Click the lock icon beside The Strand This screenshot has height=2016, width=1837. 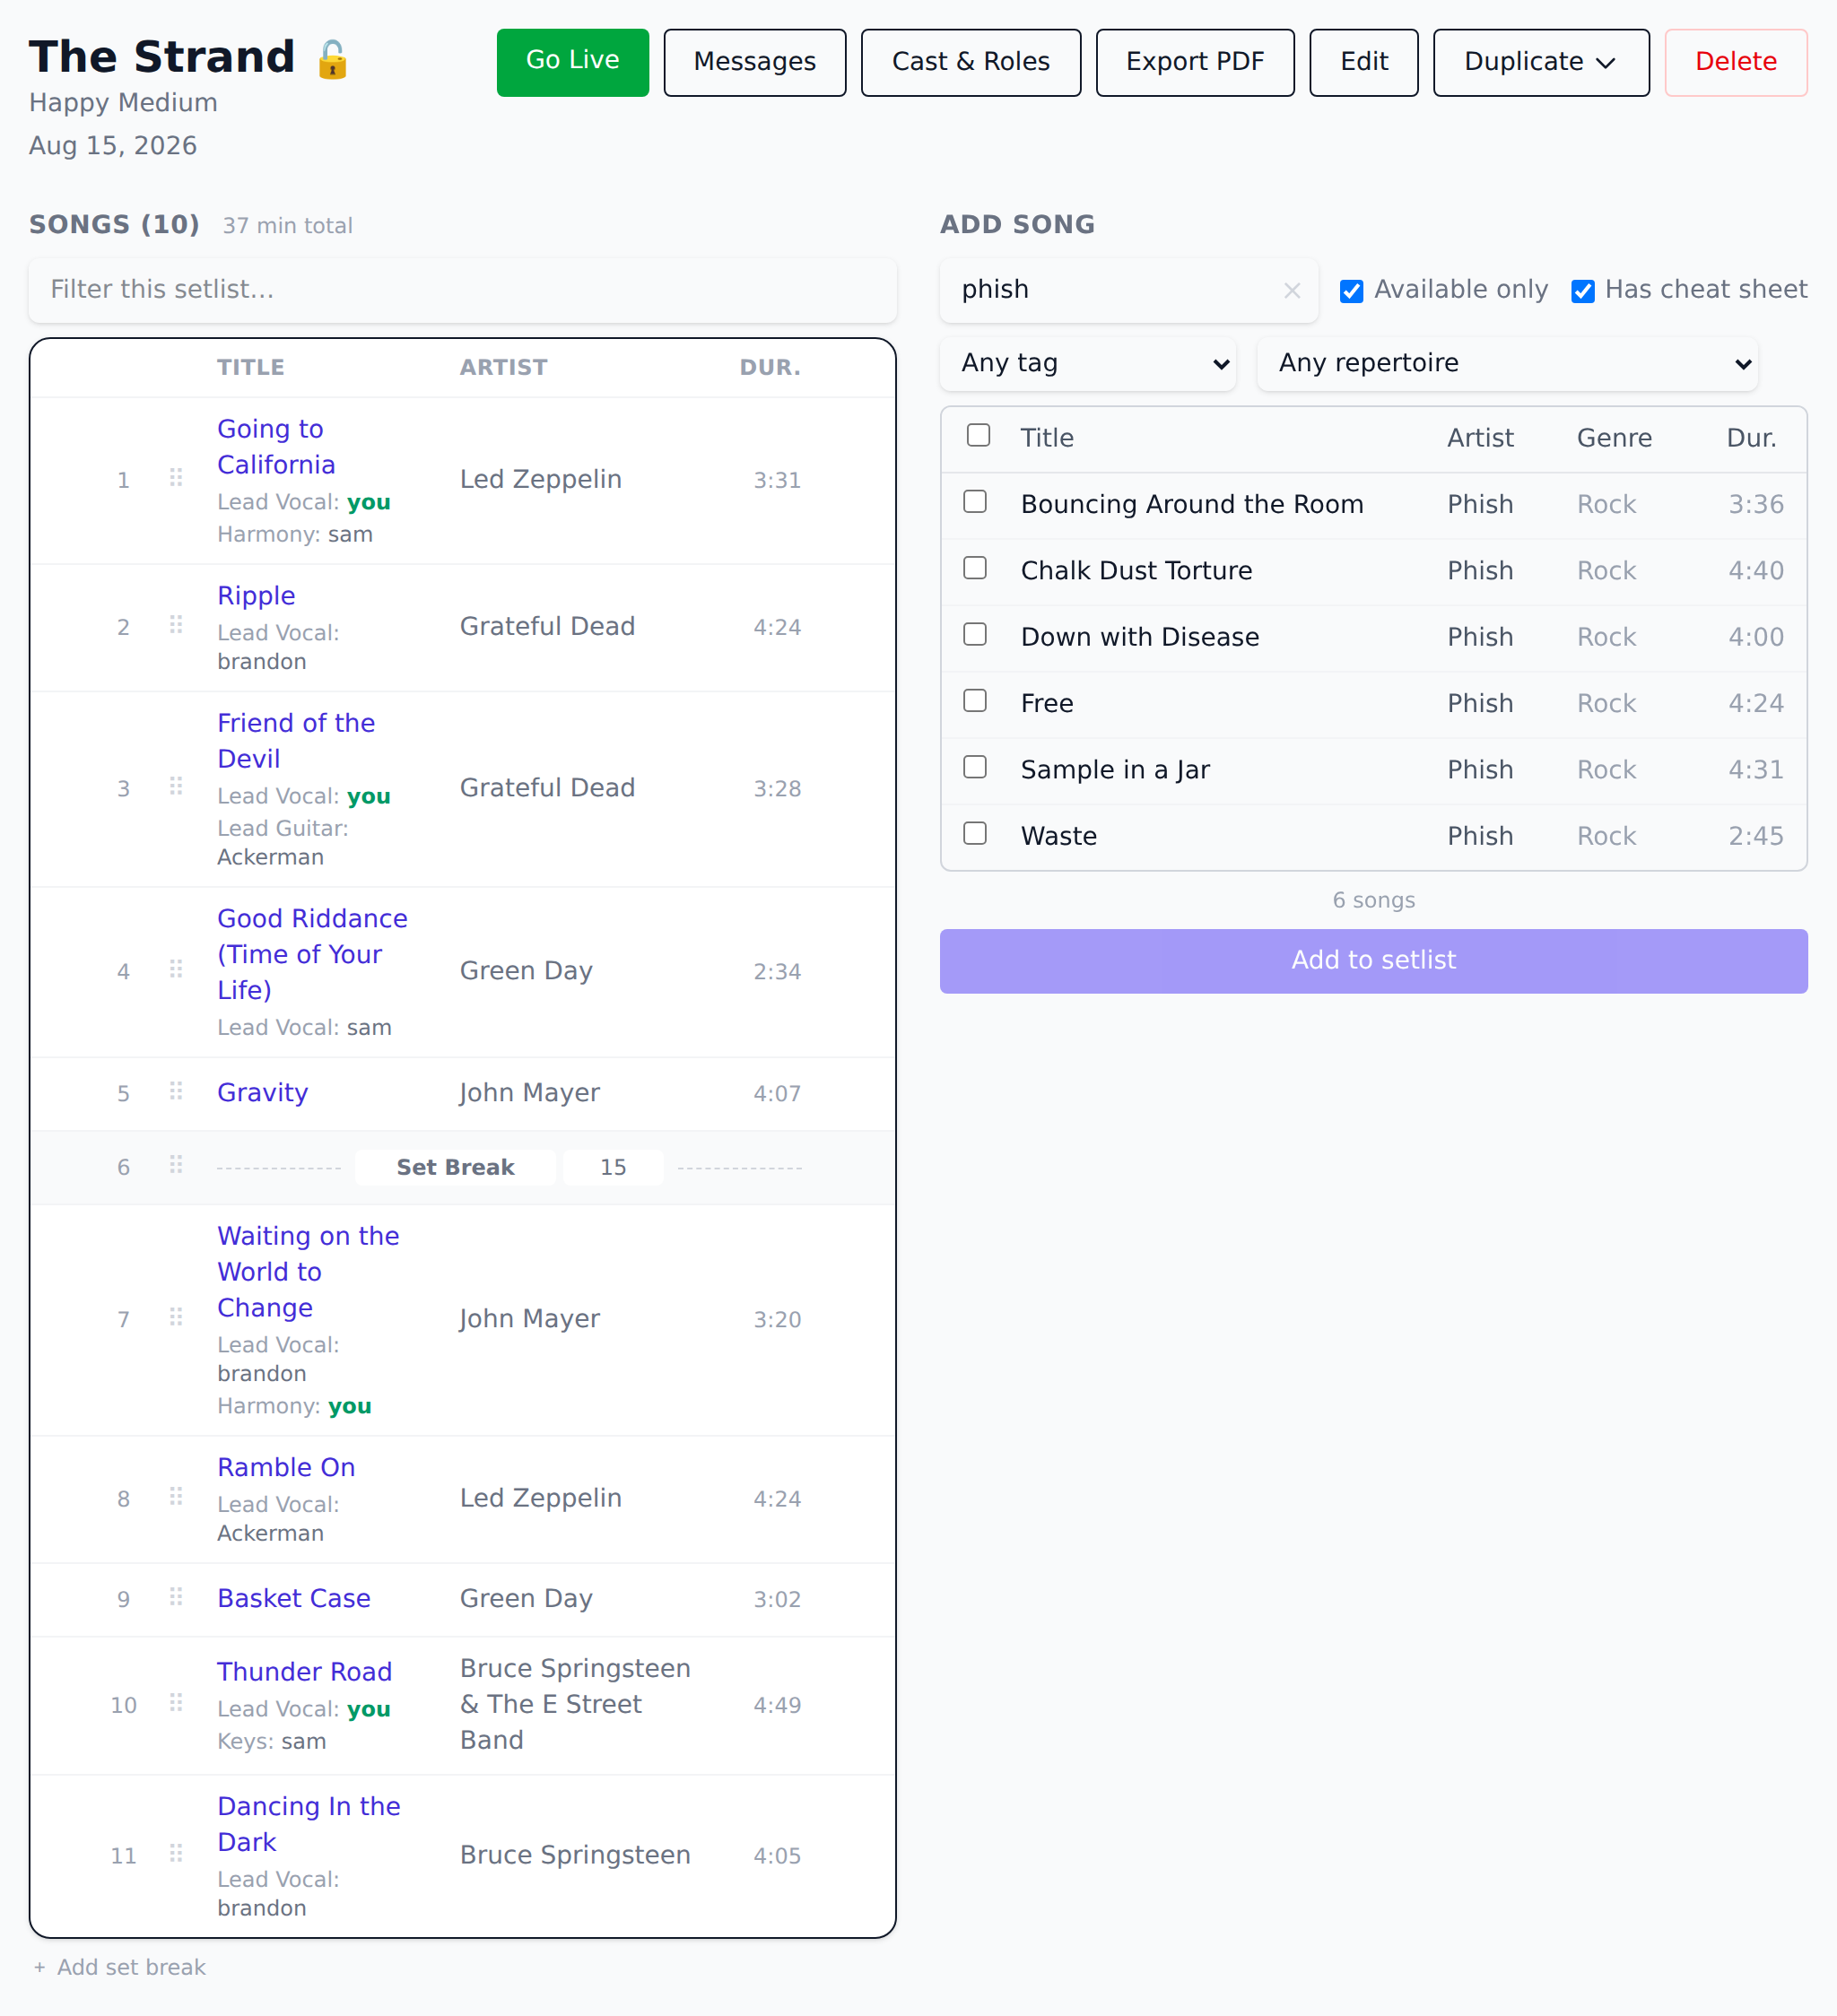point(333,59)
